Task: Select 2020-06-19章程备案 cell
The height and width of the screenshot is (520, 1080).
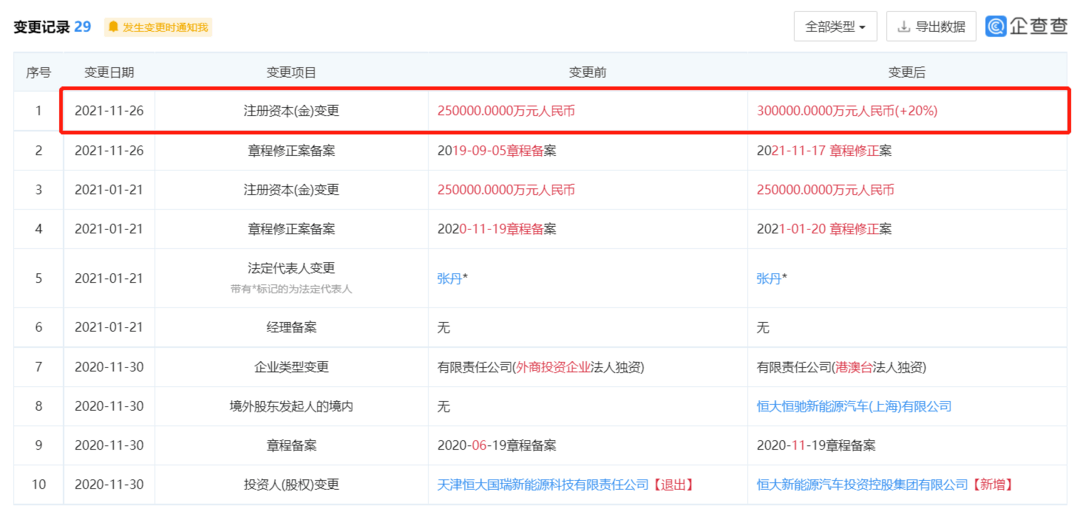Action: click(x=497, y=446)
